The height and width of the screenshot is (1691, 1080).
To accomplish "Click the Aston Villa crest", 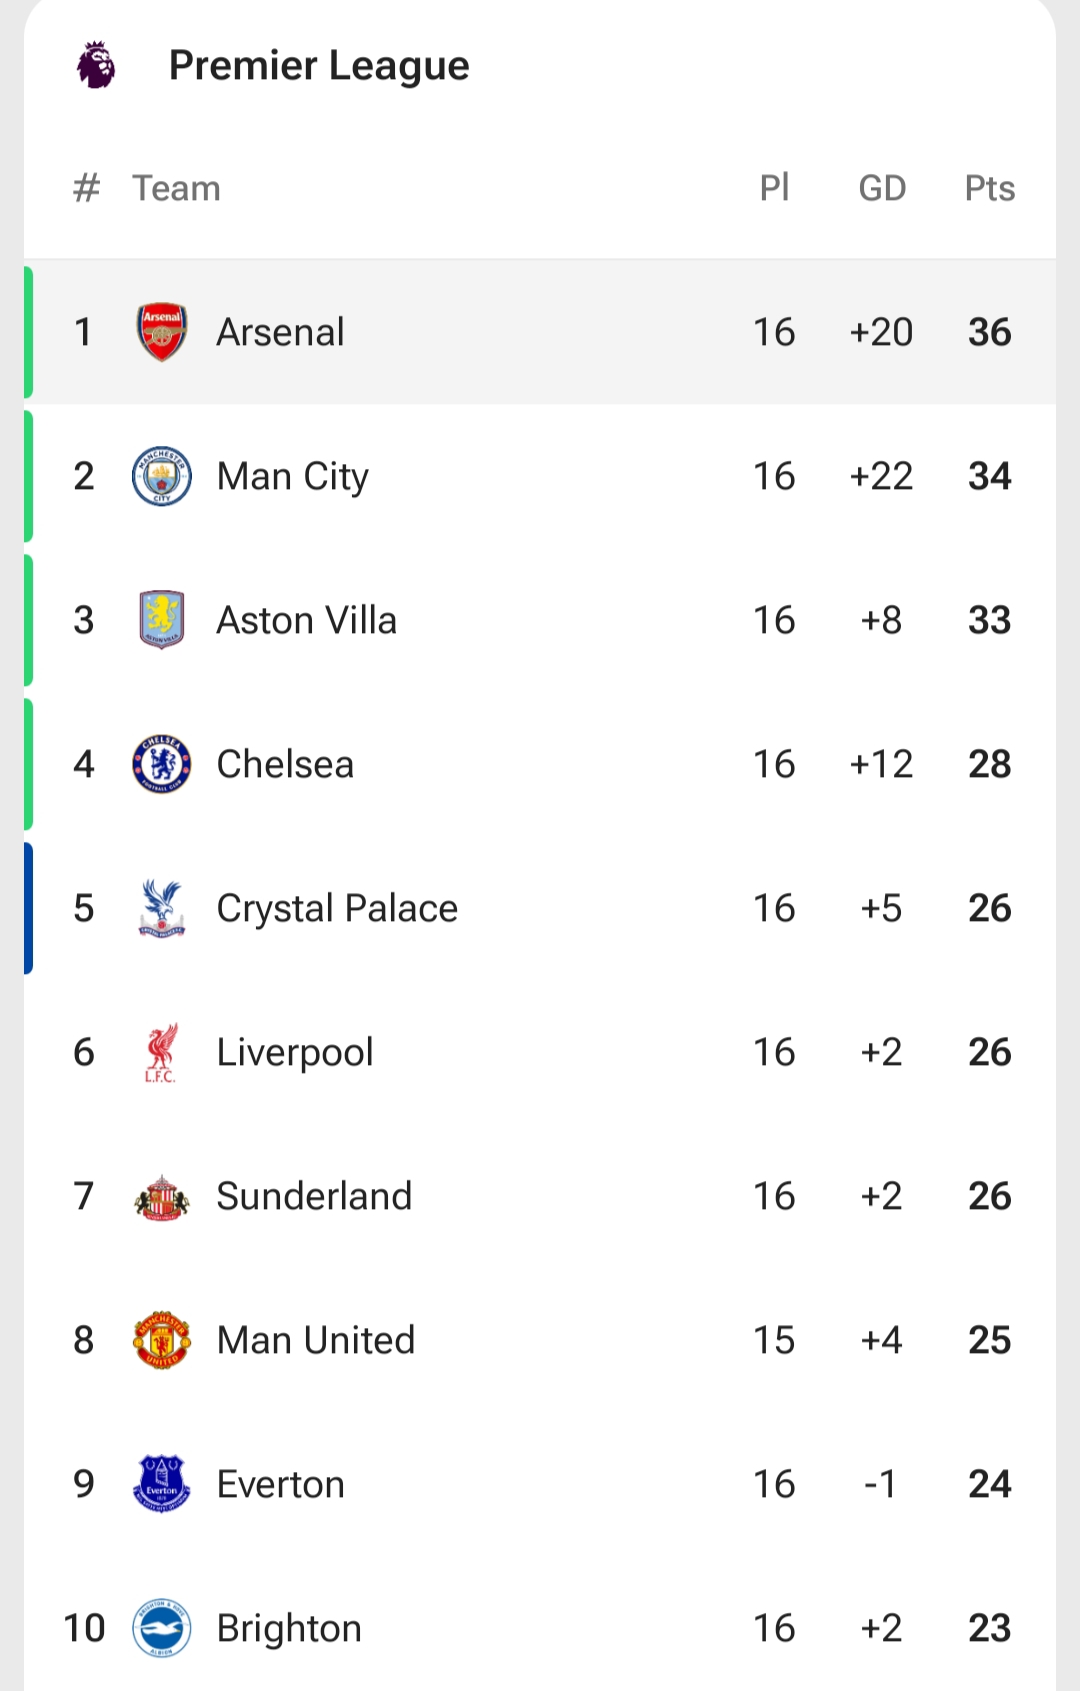I will click(161, 620).
